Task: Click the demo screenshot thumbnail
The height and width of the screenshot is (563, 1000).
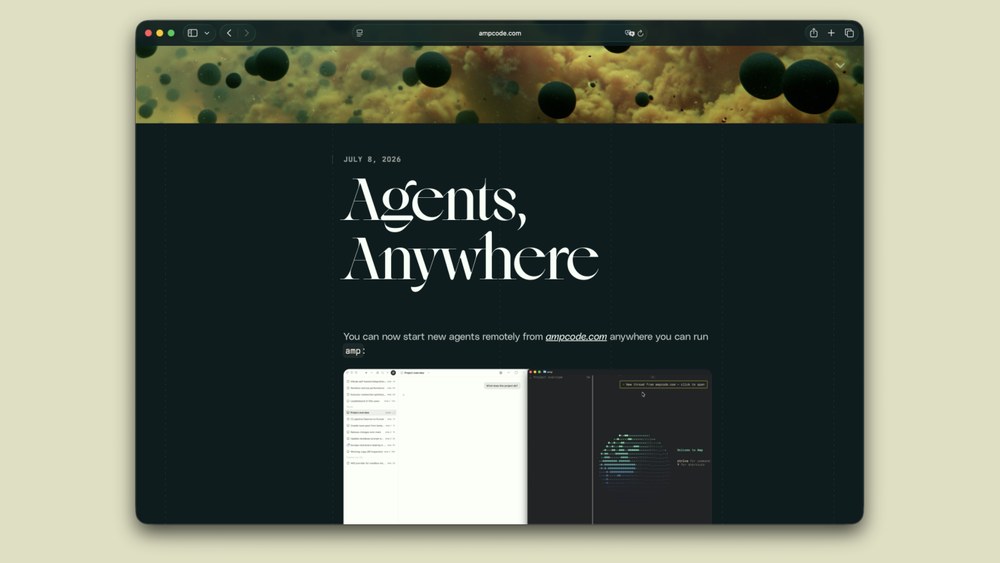Action: (527, 446)
